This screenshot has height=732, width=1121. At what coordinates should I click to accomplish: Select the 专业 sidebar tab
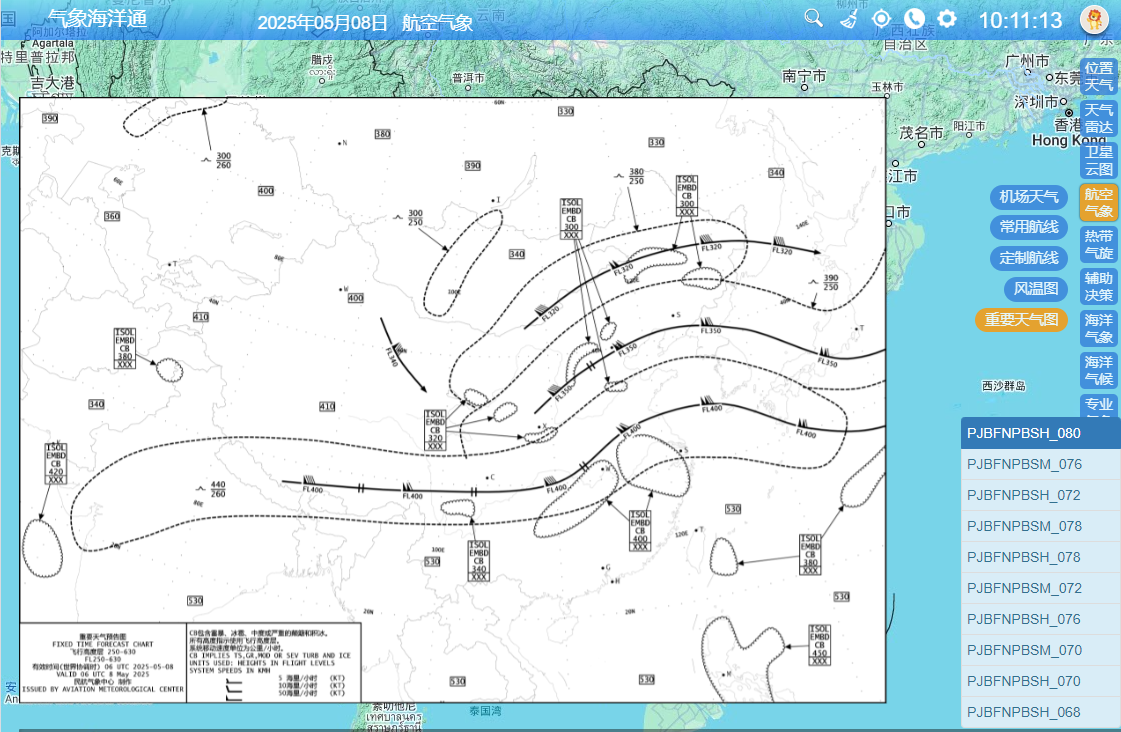tap(1098, 405)
